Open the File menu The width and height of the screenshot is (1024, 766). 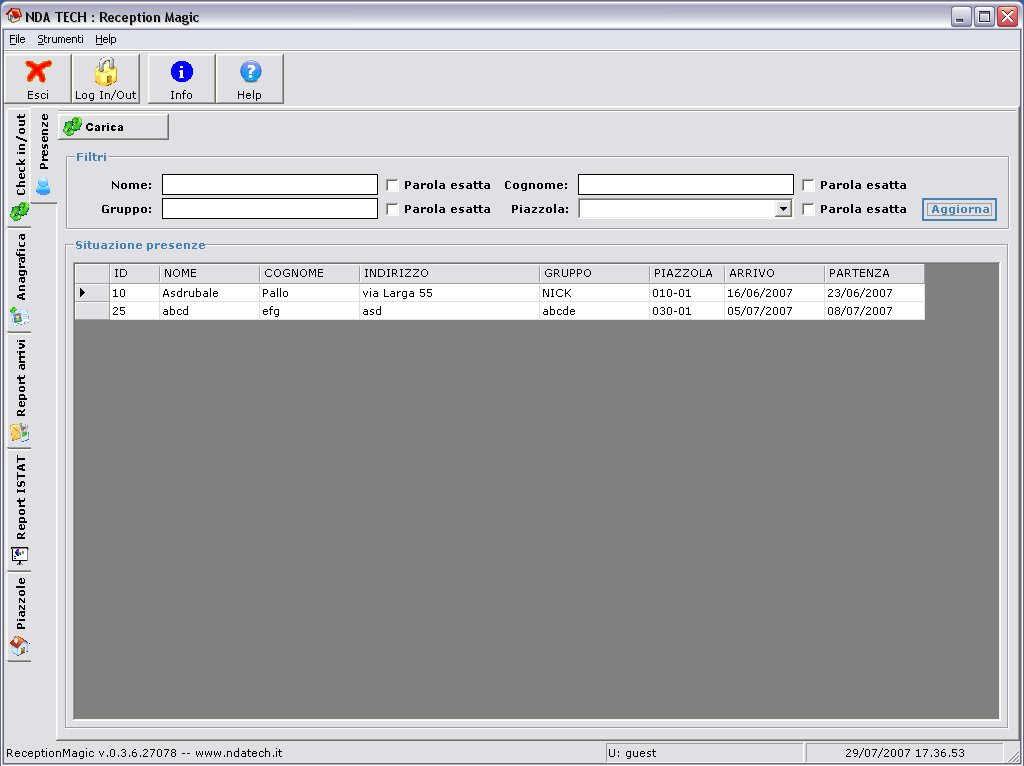click(17, 39)
